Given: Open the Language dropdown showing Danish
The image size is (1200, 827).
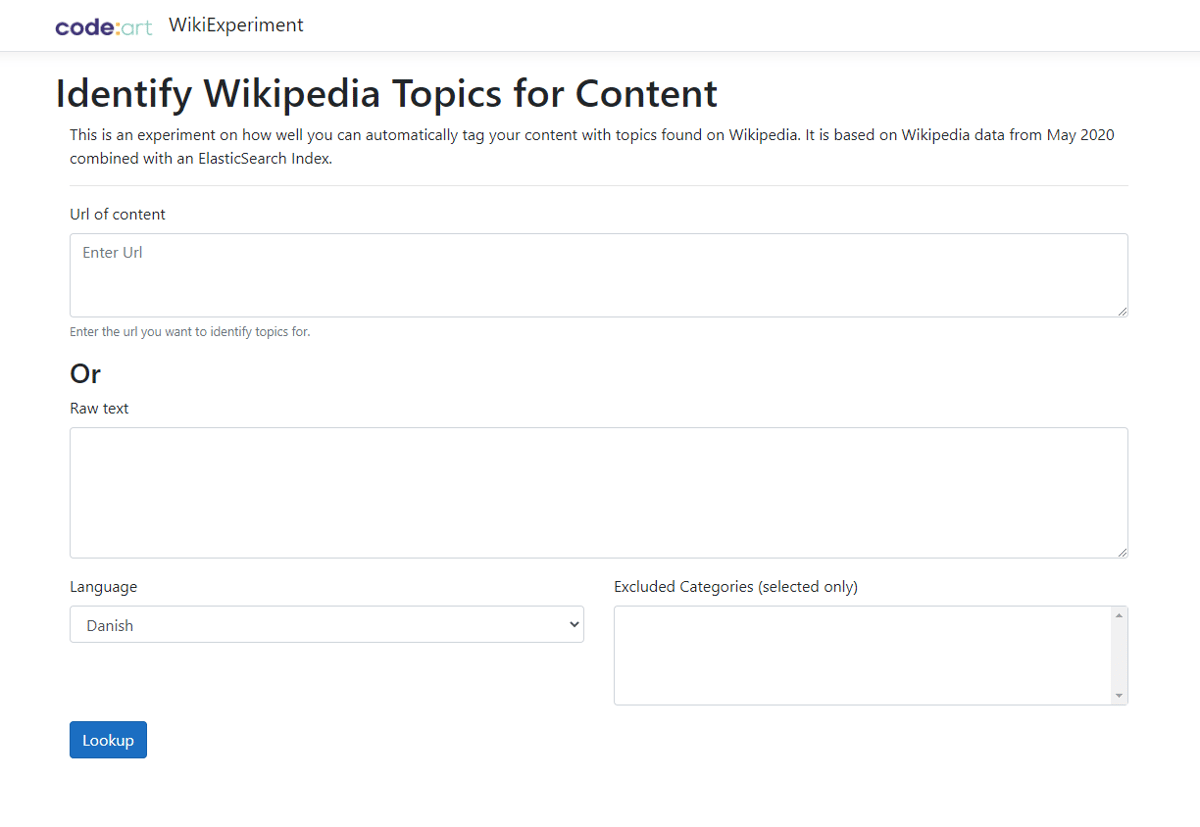Looking at the screenshot, I should coord(327,625).
